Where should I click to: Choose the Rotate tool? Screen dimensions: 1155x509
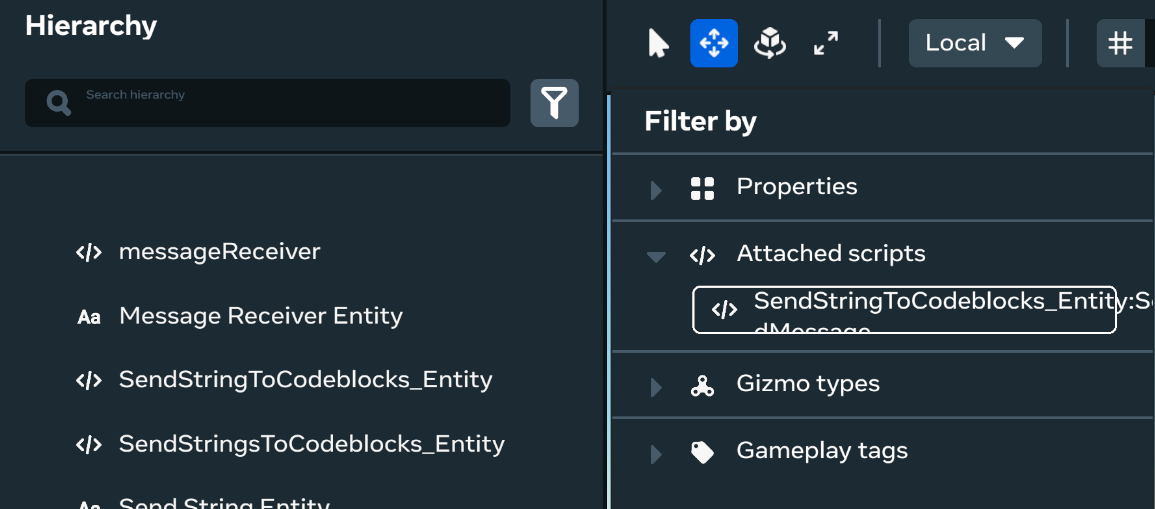[x=770, y=43]
